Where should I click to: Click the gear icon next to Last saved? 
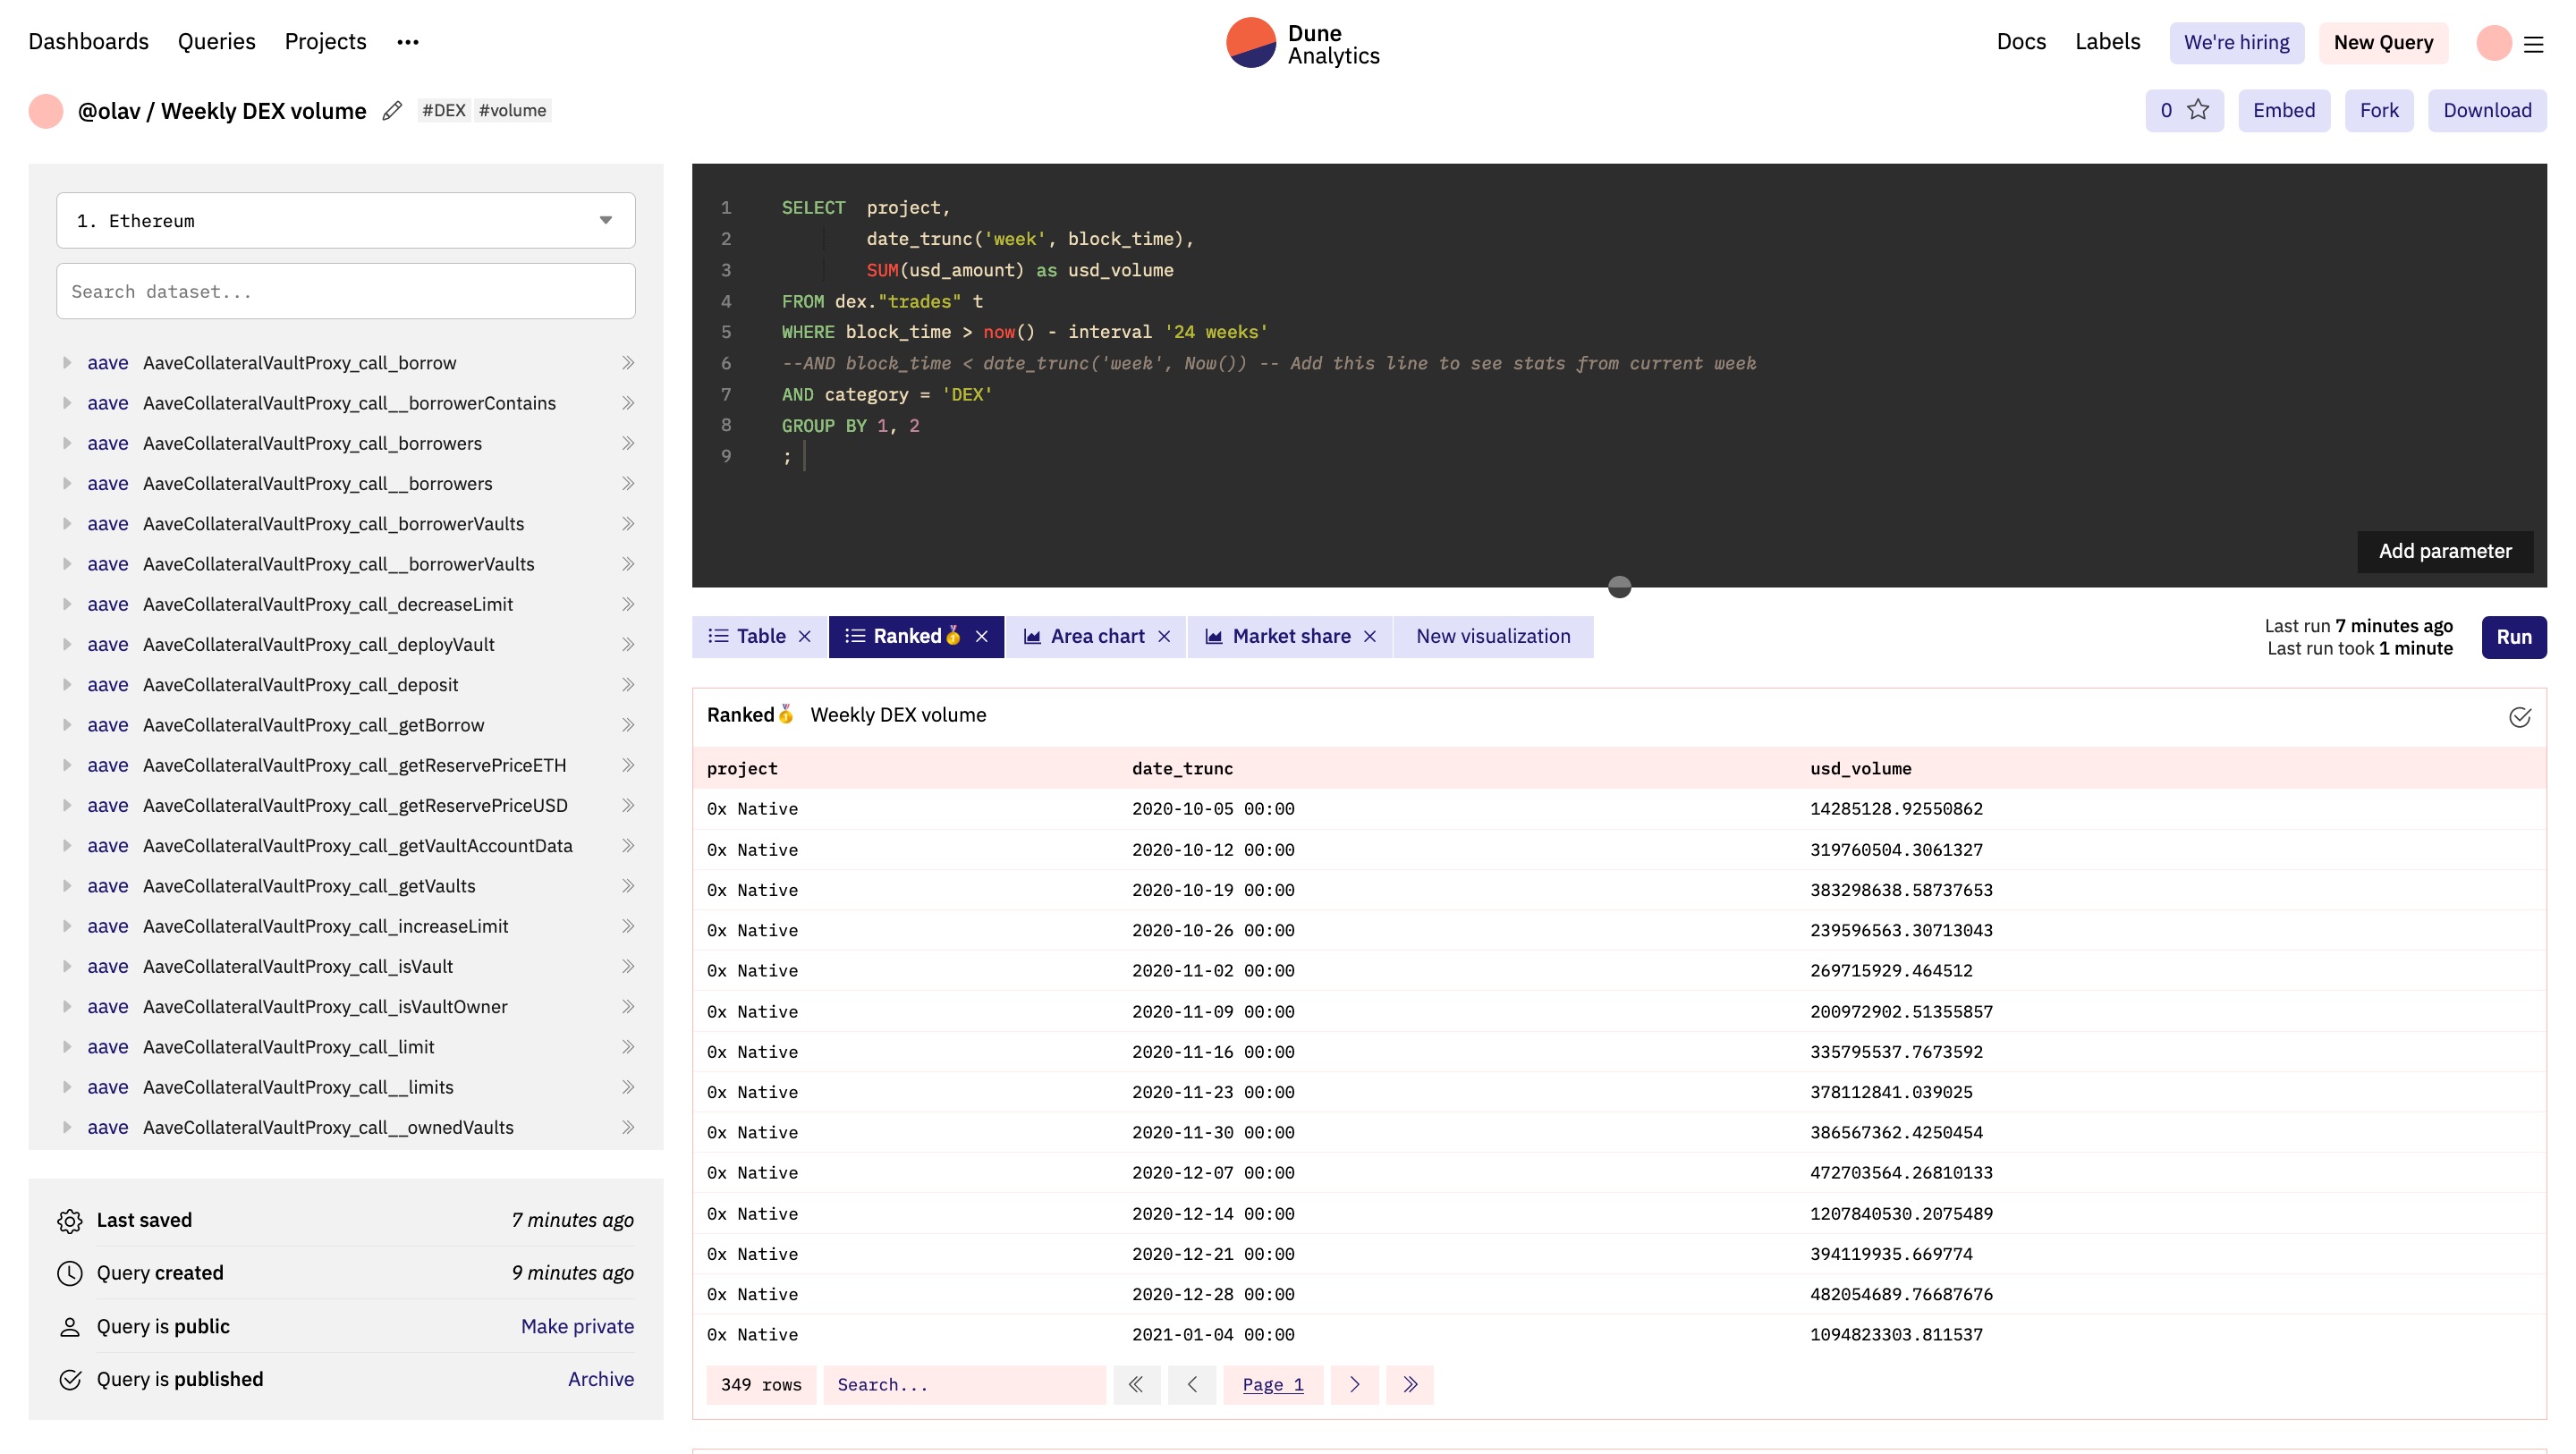pyautogui.click(x=70, y=1221)
